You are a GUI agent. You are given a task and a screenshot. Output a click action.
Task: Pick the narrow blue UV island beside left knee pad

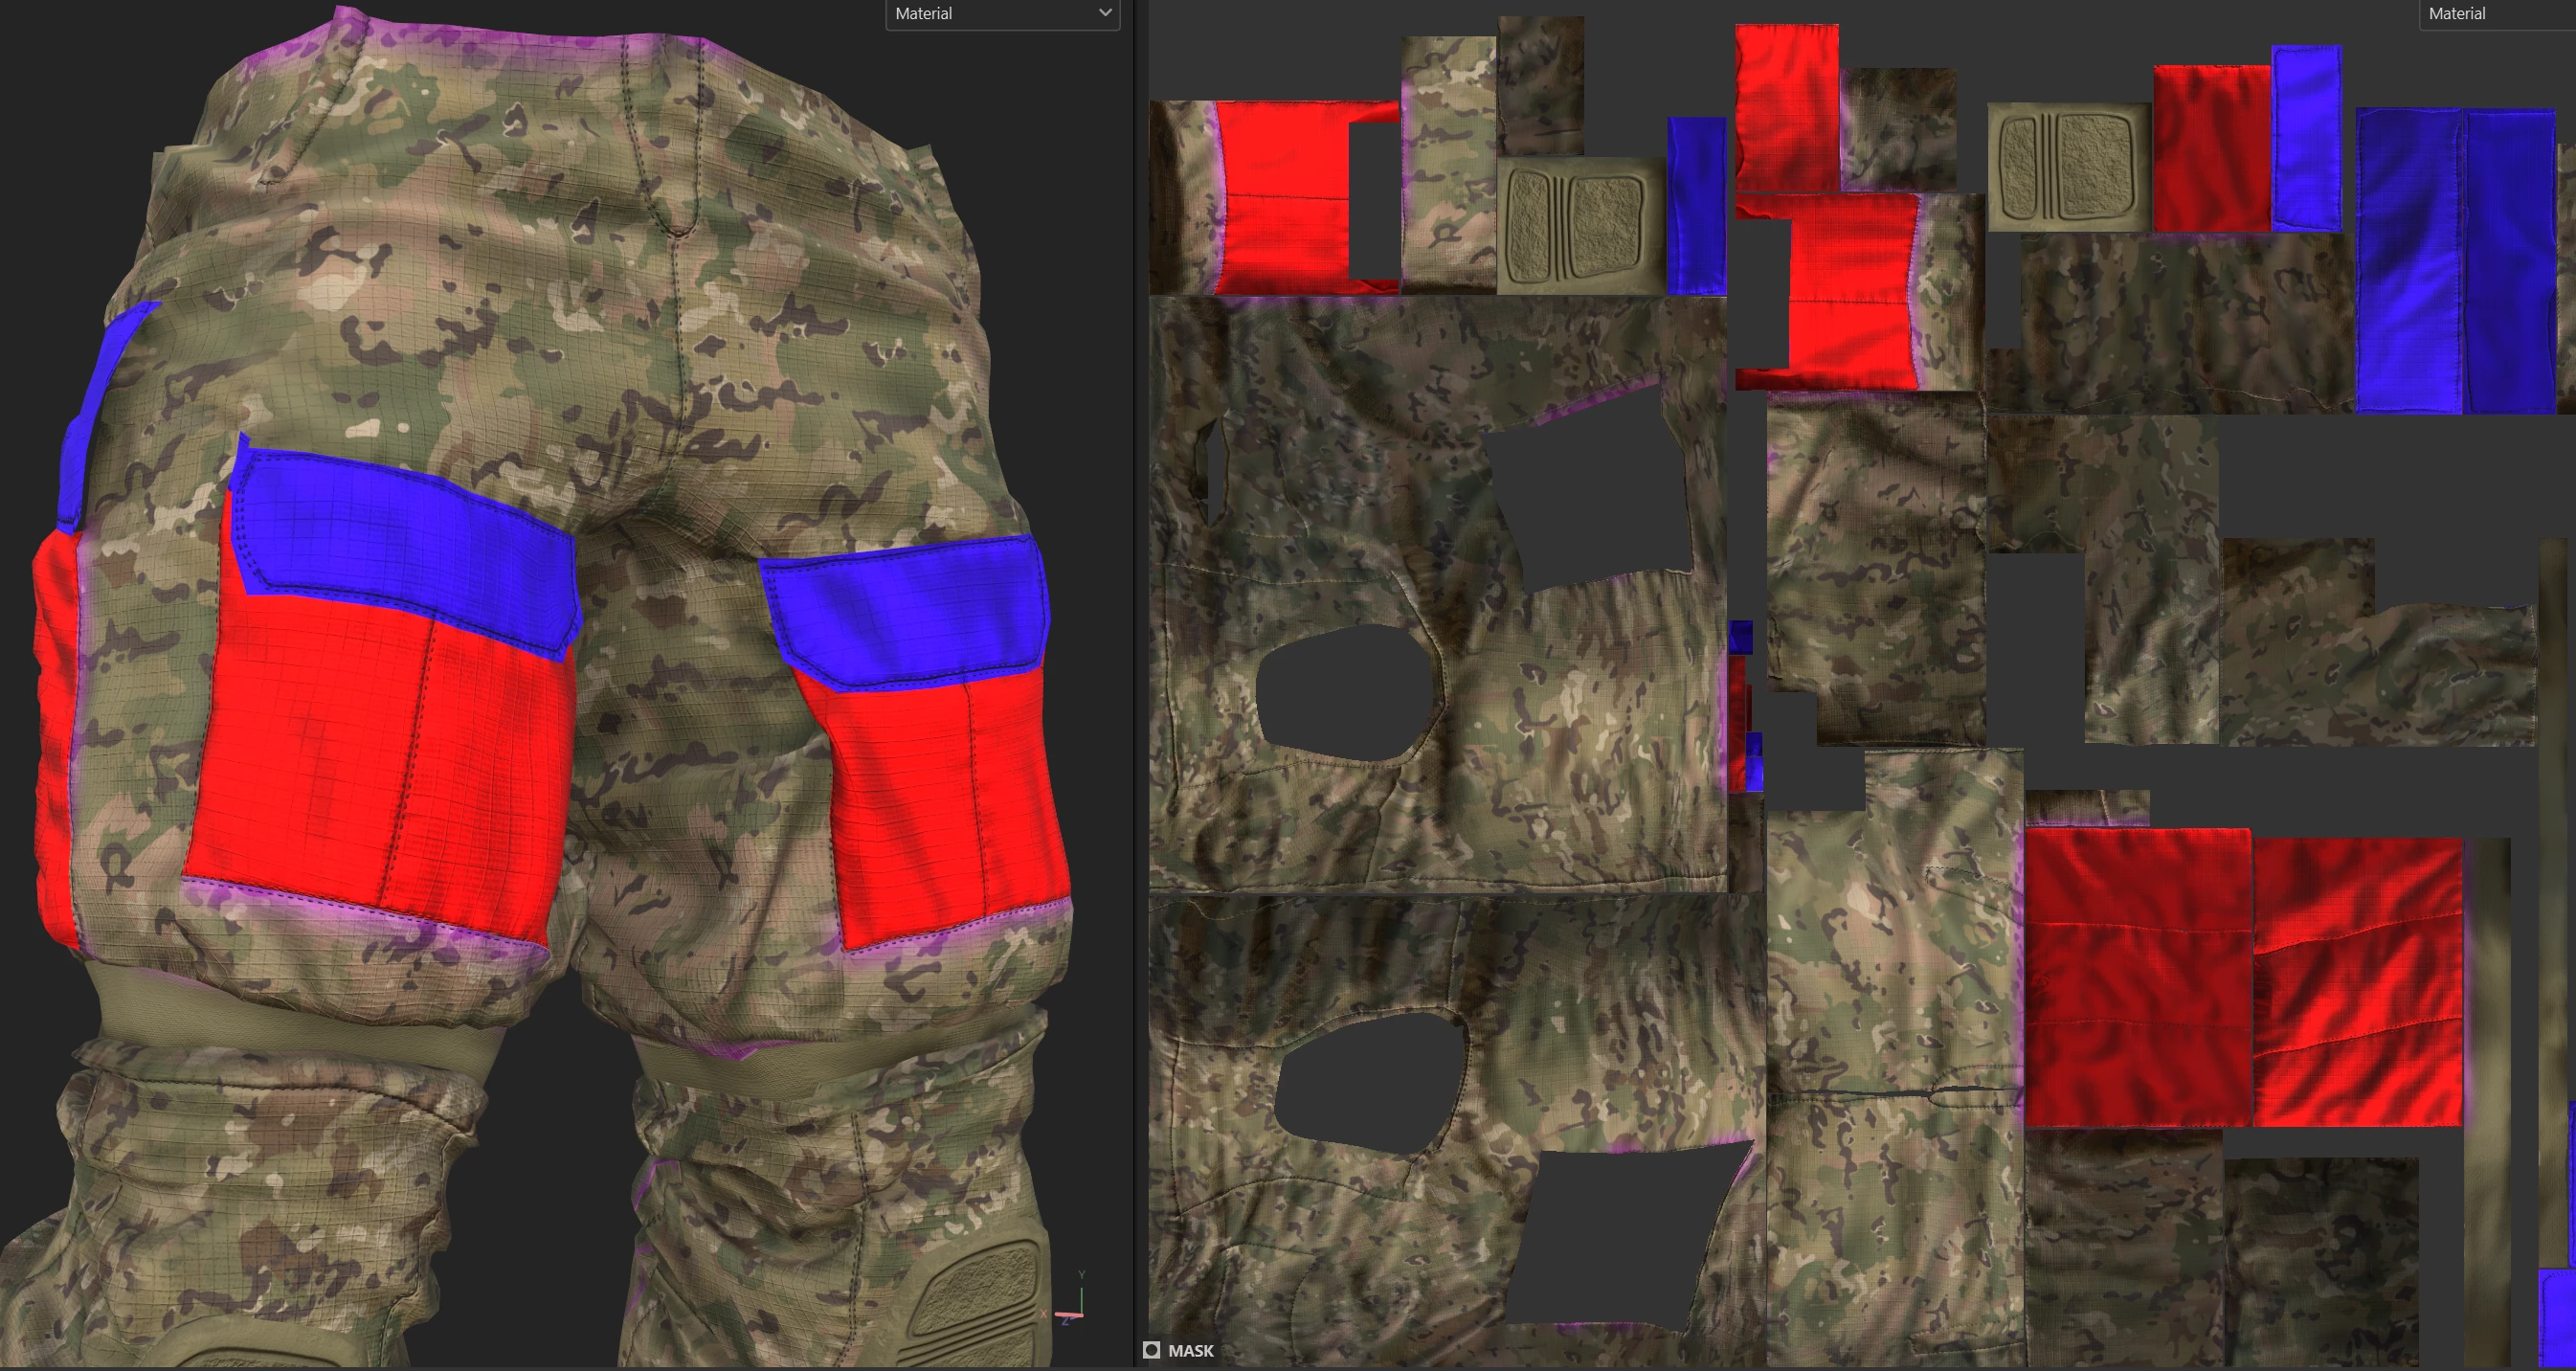[x=1696, y=206]
